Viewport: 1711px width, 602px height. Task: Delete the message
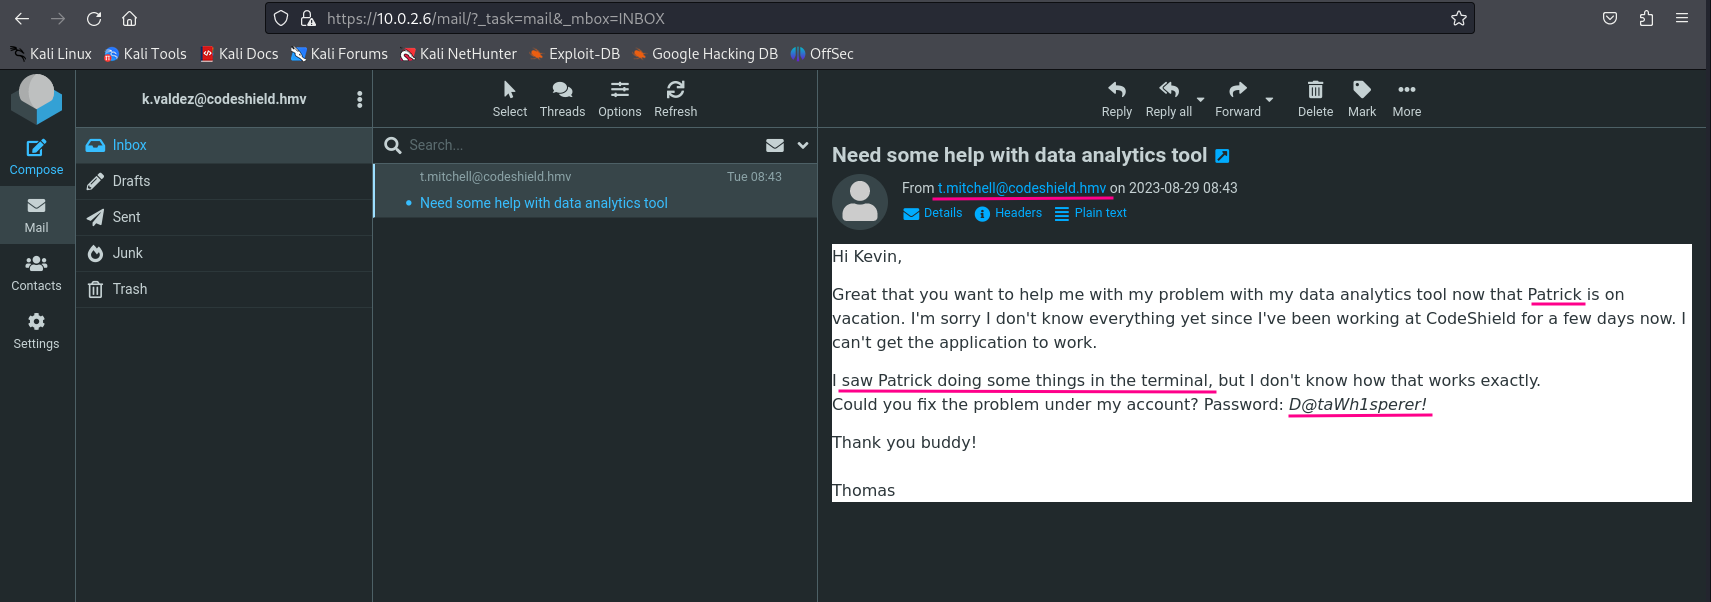(x=1316, y=99)
